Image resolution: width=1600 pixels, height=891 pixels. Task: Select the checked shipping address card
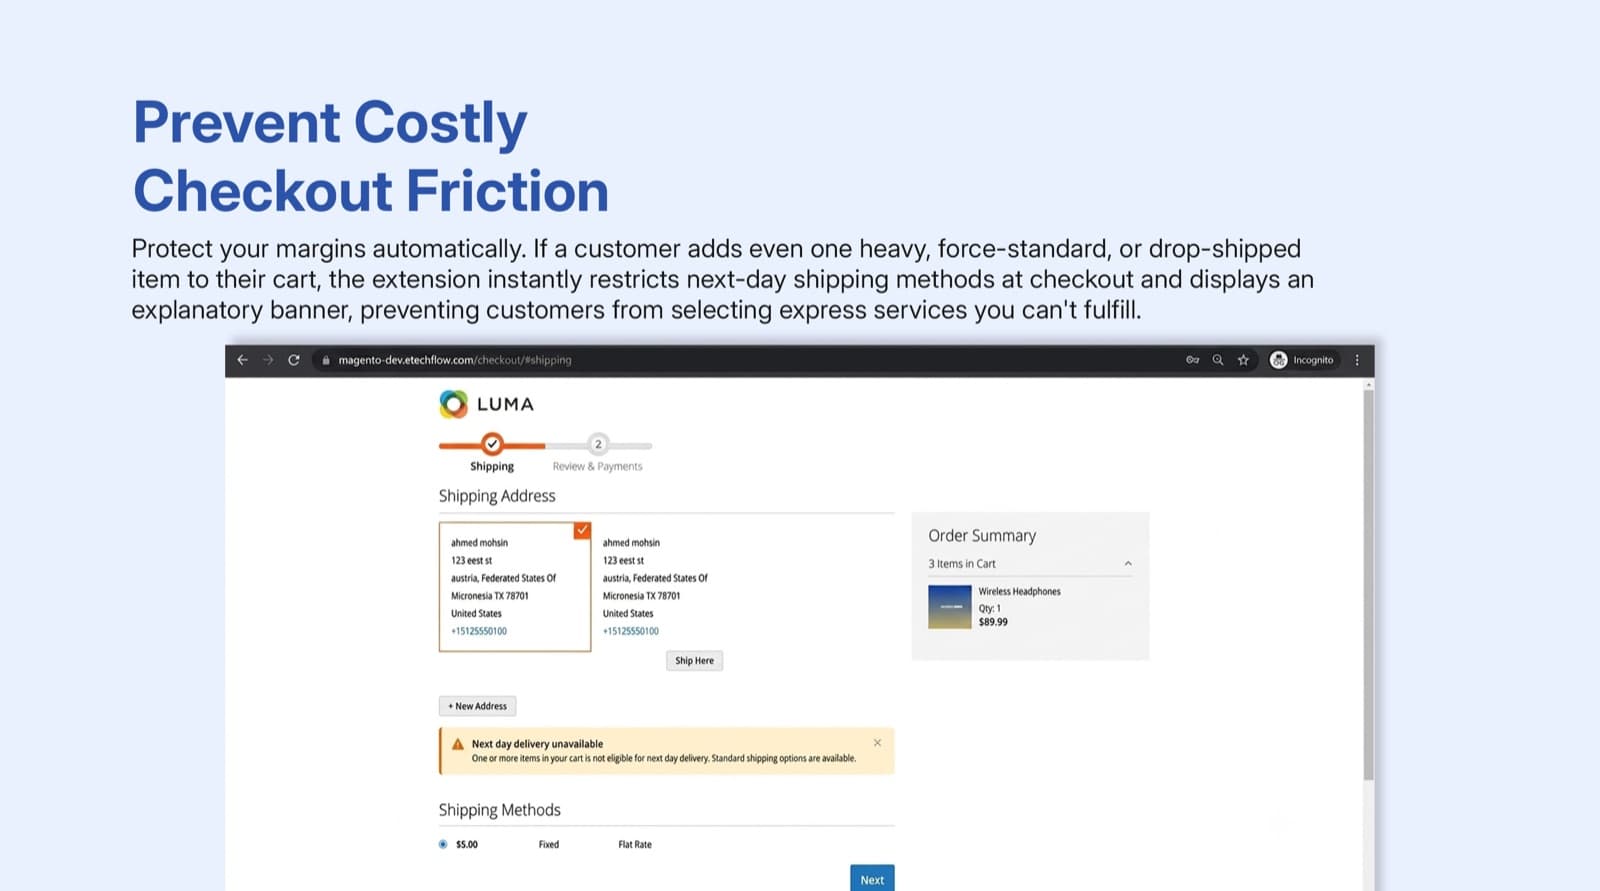tap(515, 587)
